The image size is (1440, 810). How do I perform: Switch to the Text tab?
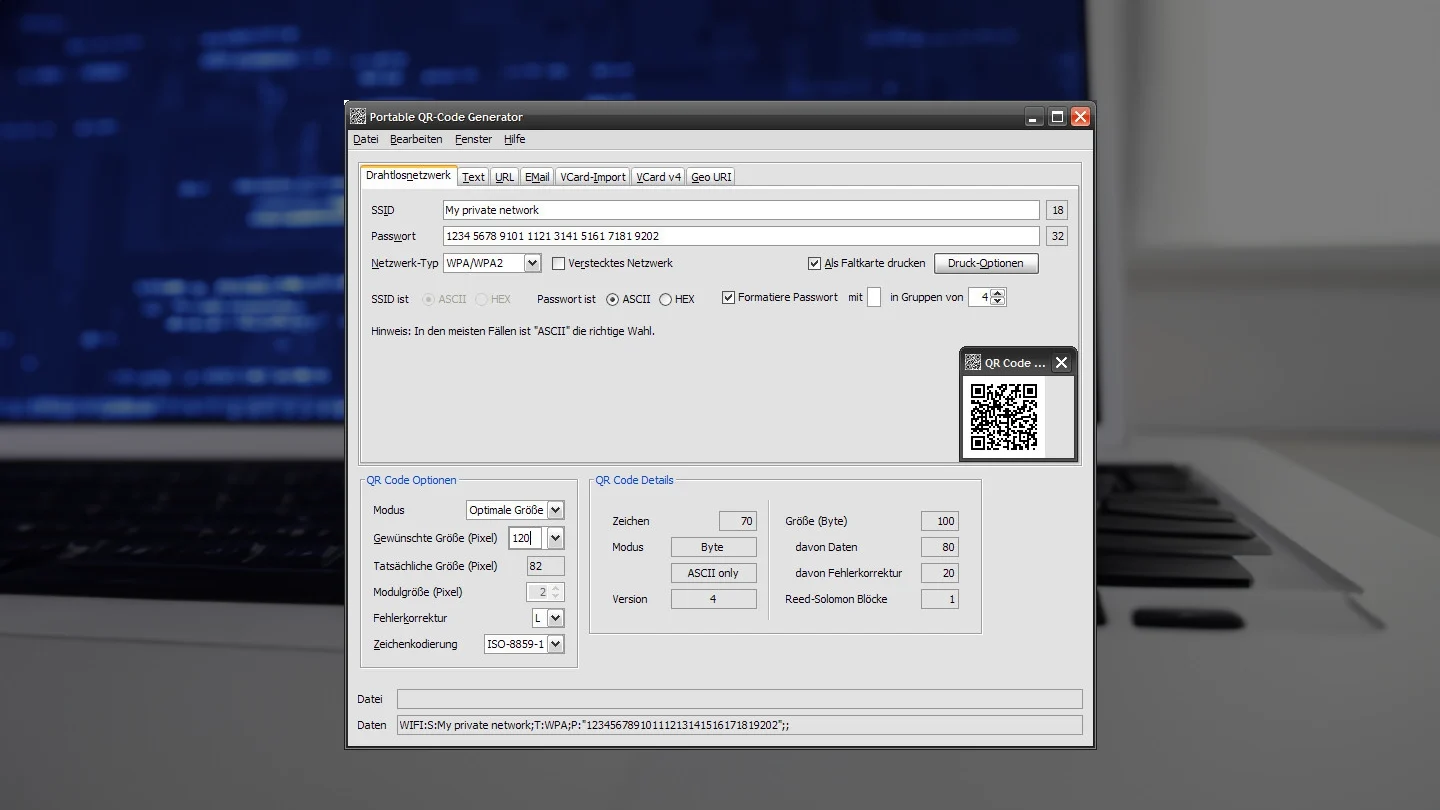point(473,177)
